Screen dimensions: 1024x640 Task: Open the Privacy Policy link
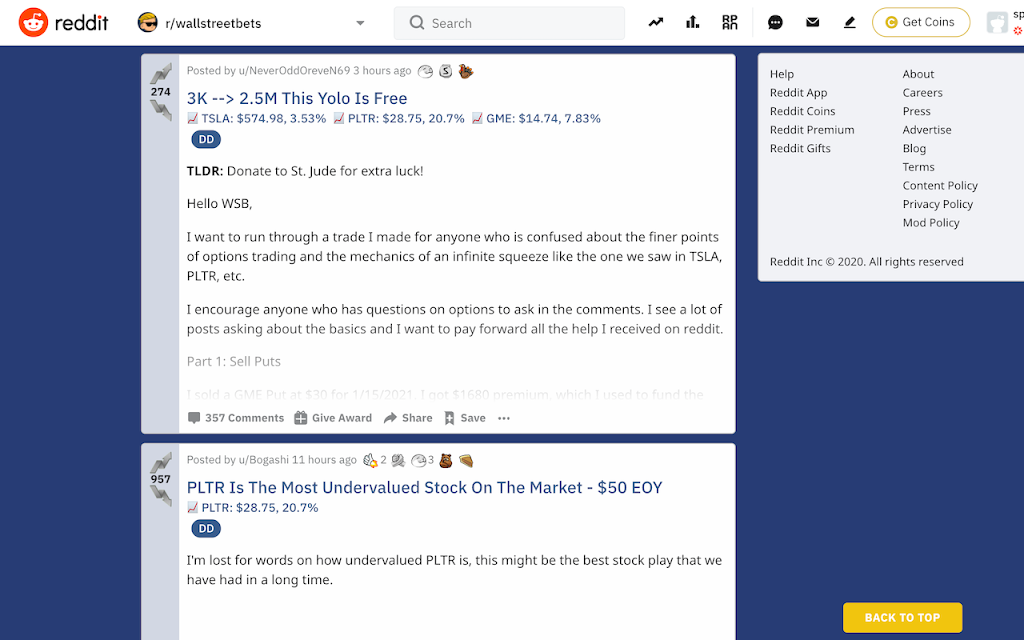click(x=937, y=204)
